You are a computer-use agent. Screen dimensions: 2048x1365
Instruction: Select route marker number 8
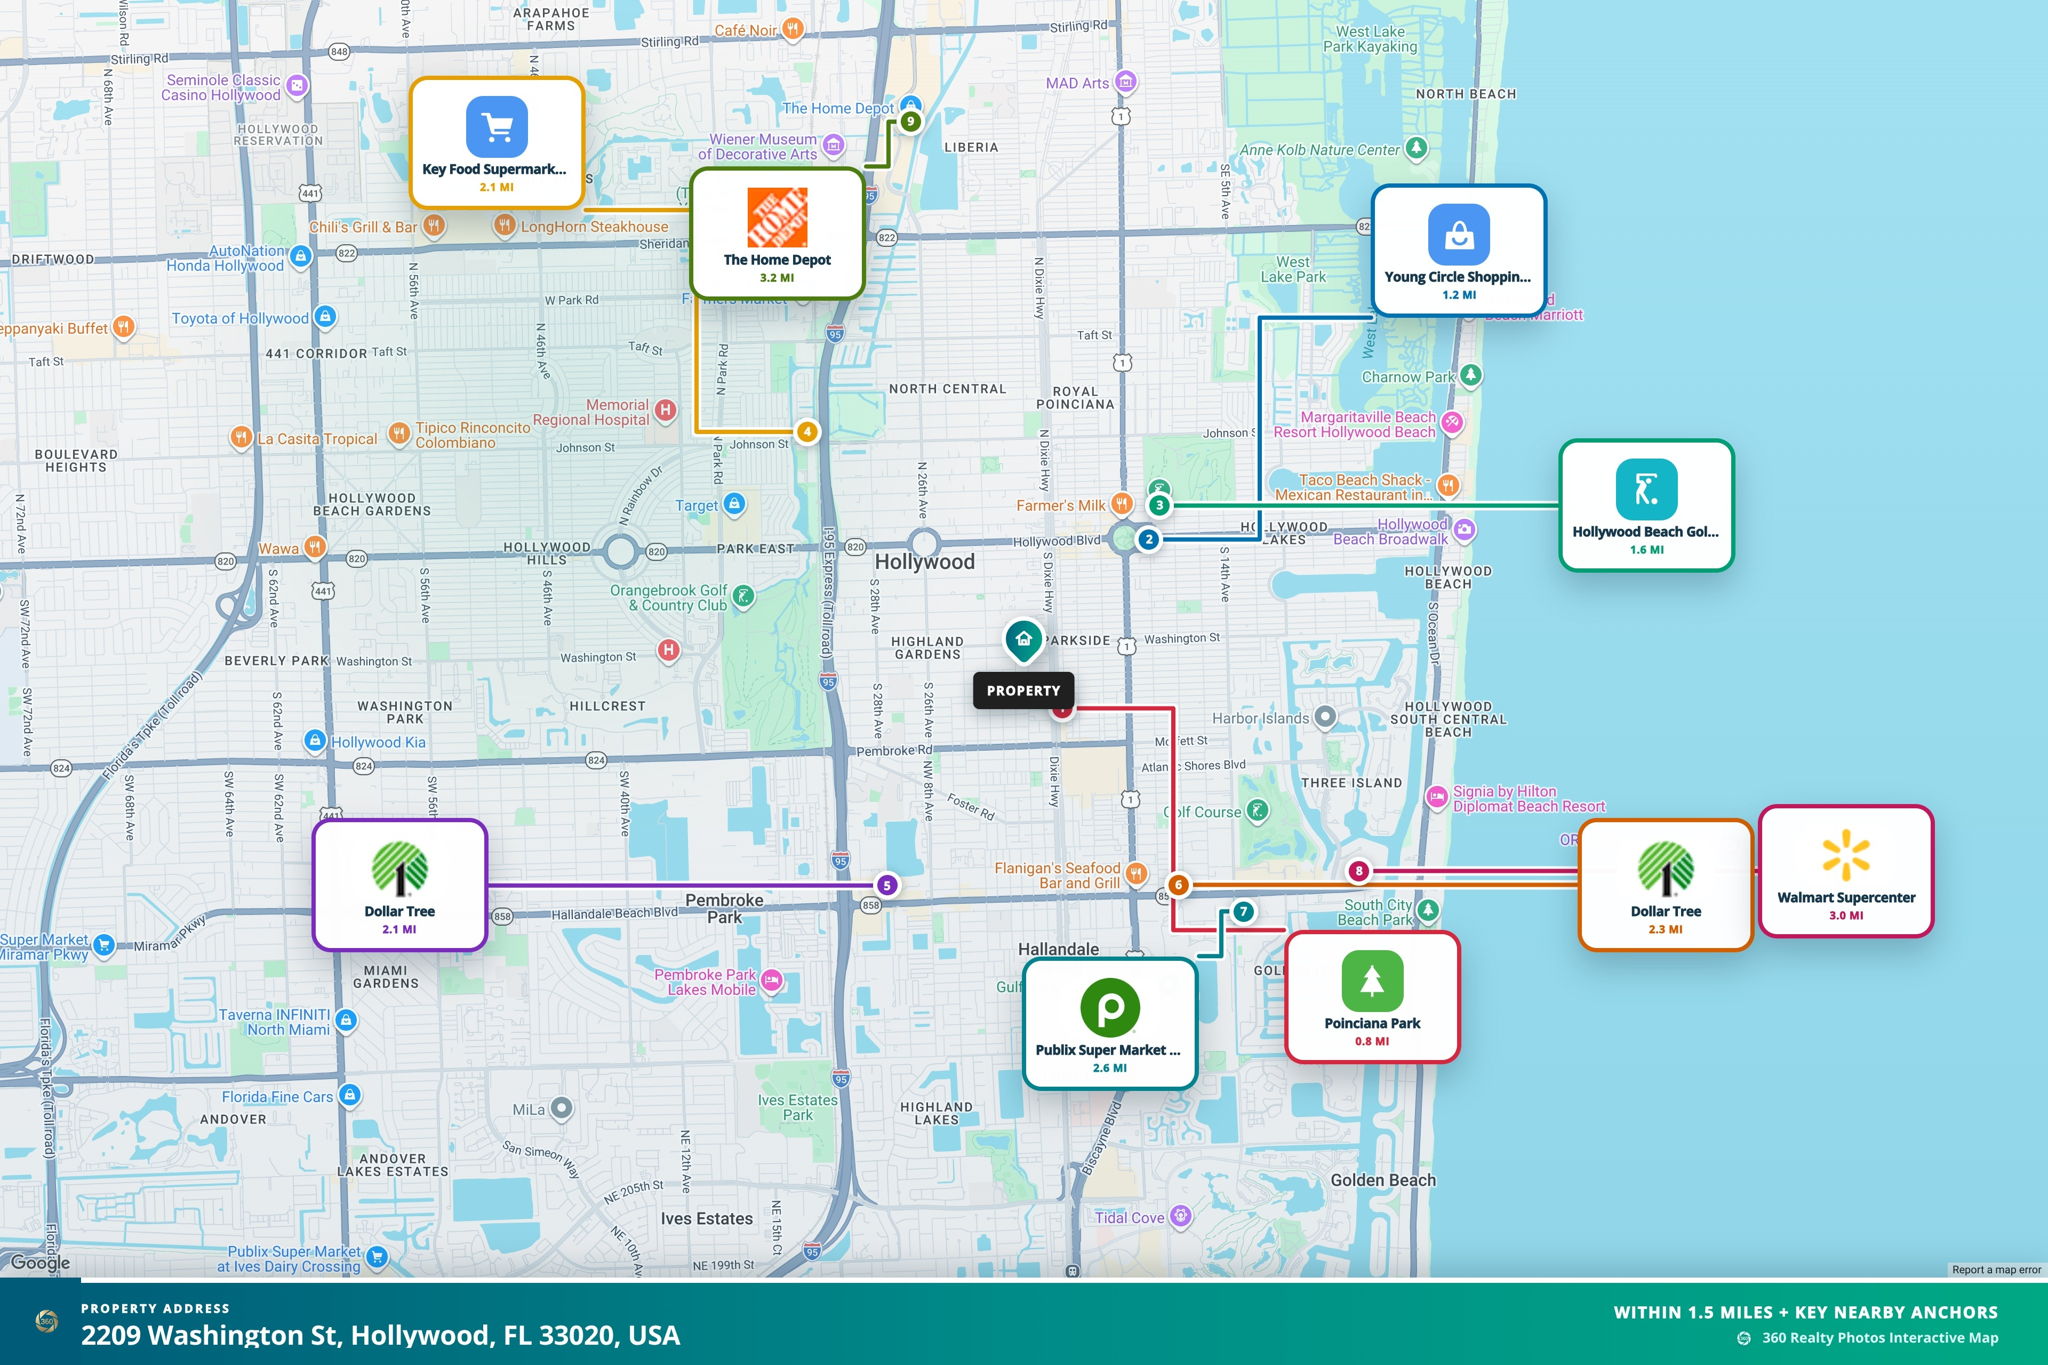tap(1358, 871)
